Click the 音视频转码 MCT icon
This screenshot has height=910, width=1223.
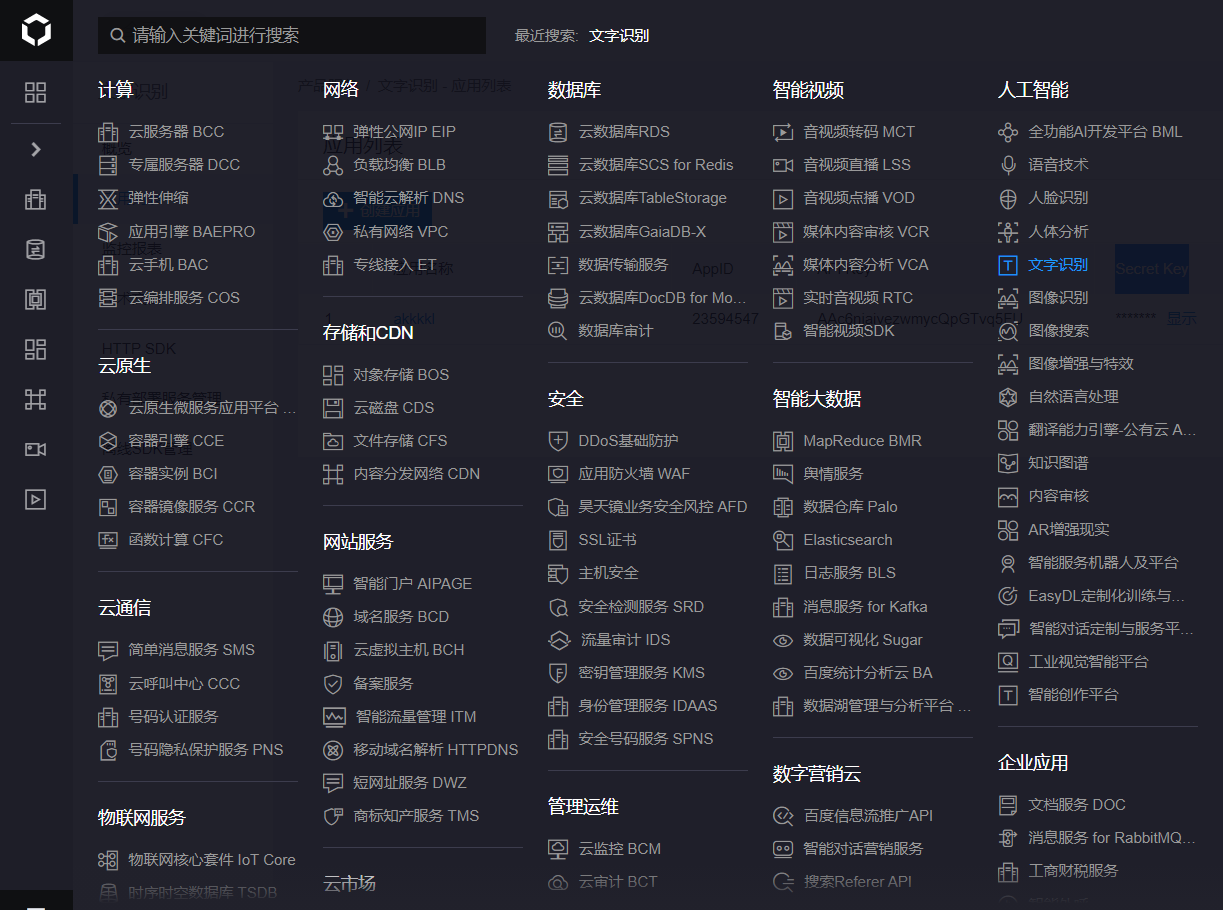click(783, 132)
